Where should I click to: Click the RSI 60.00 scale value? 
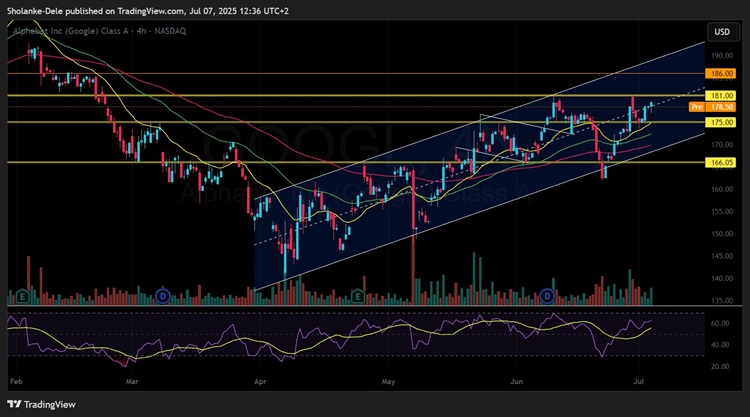(x=720, y=323)
